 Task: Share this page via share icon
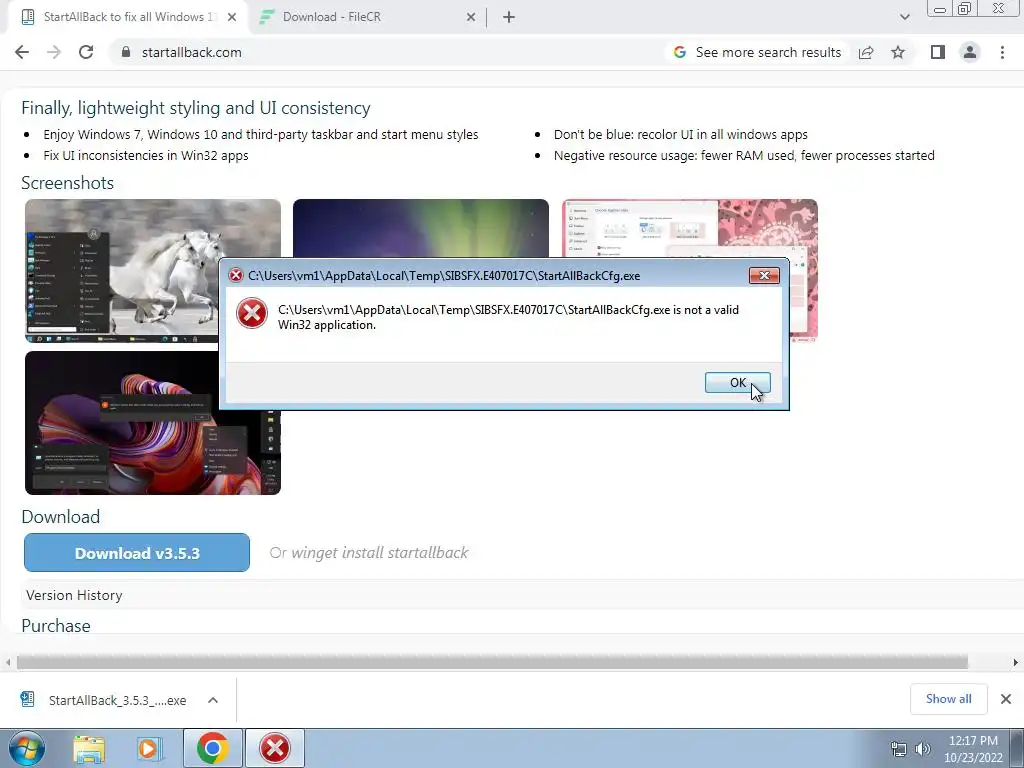click(x=866, y=52)
